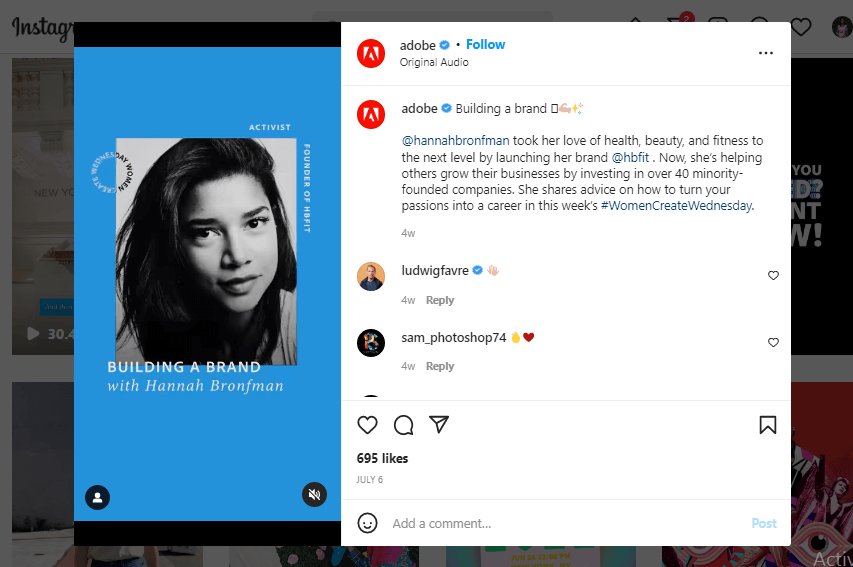Open the comment bubble icon
The image size is (853, 567).
404,425
